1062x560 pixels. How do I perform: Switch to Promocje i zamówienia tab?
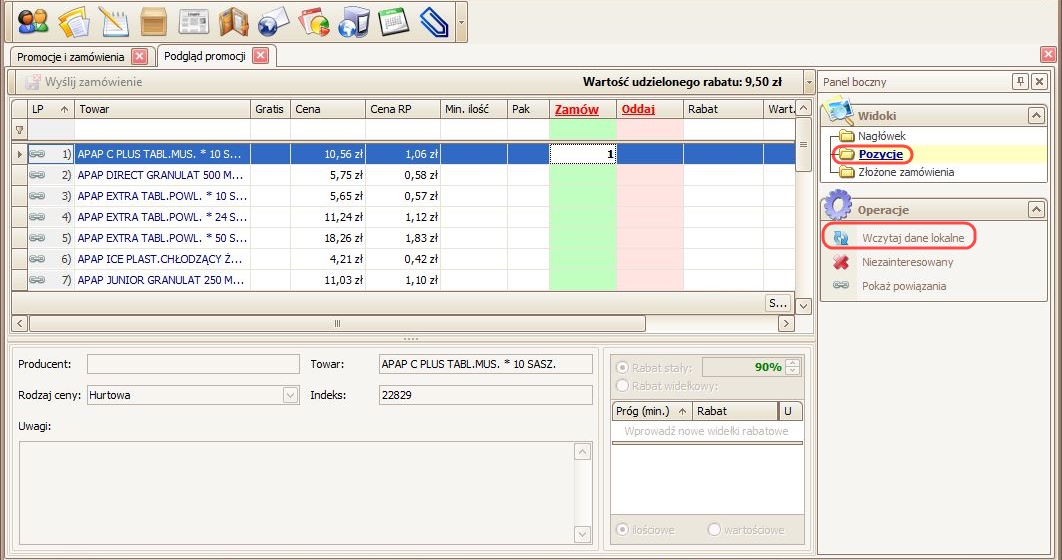click(72, 56)
